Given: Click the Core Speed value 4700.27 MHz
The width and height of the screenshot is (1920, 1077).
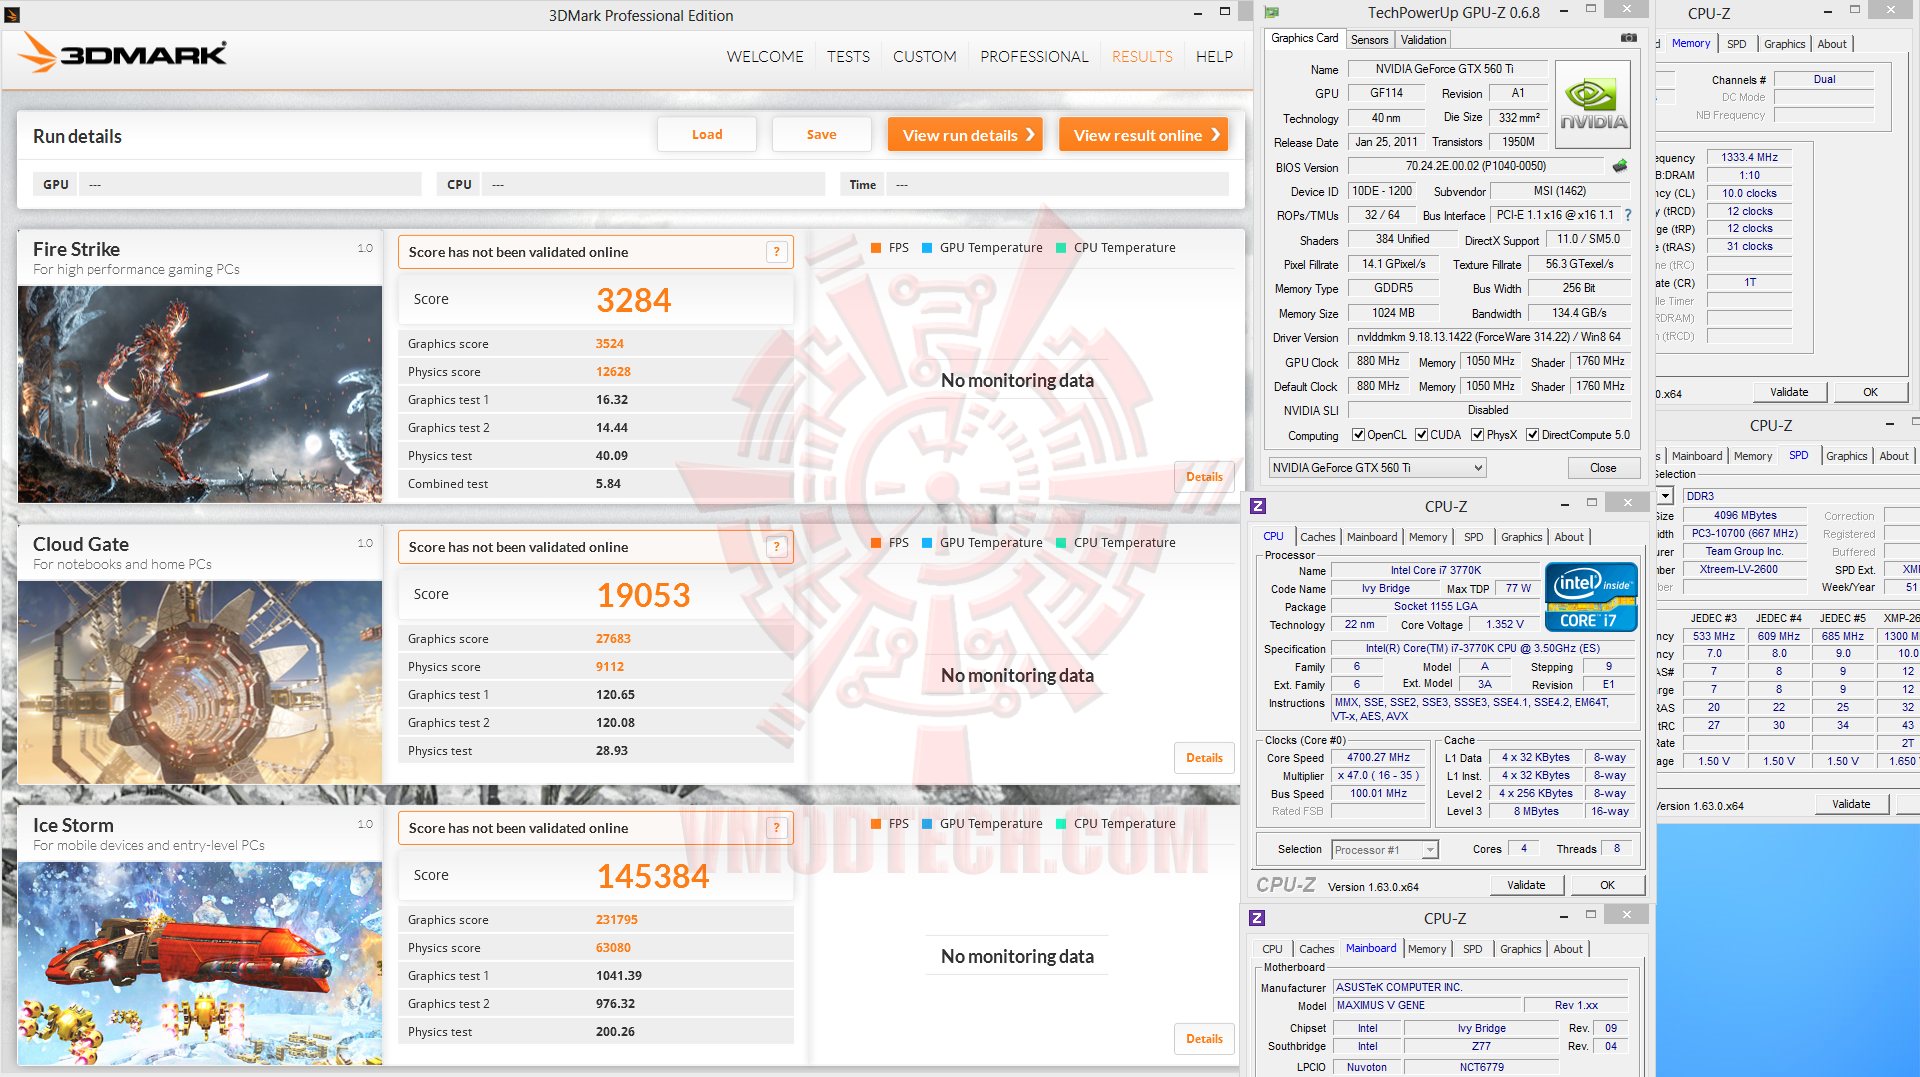Looking at the screenshot, I should click(1378, 758).
